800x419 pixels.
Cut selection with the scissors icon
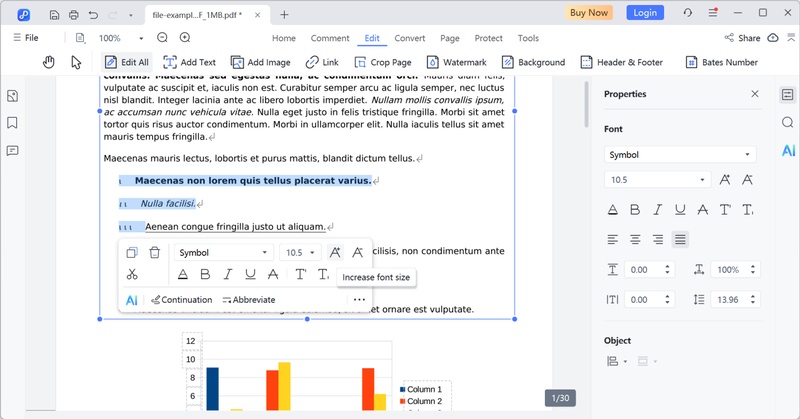[132, 275]
